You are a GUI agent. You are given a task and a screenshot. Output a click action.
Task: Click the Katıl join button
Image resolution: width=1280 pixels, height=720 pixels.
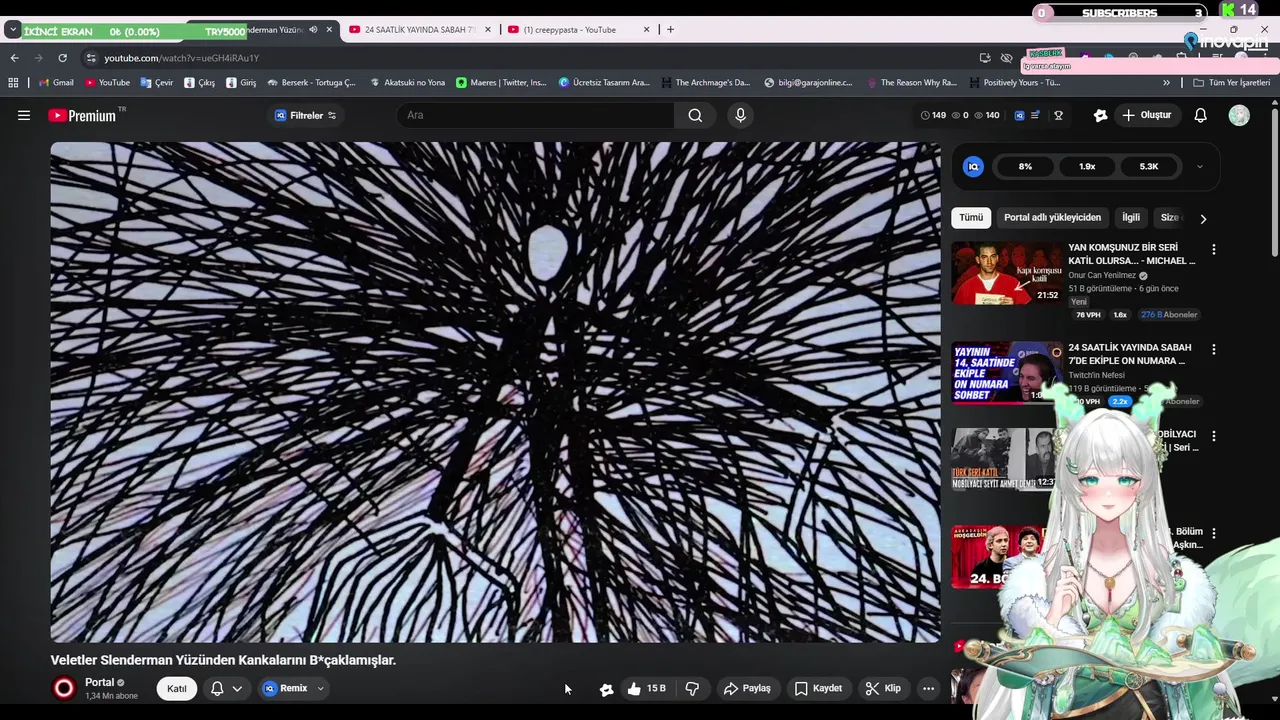coord(177,688)
